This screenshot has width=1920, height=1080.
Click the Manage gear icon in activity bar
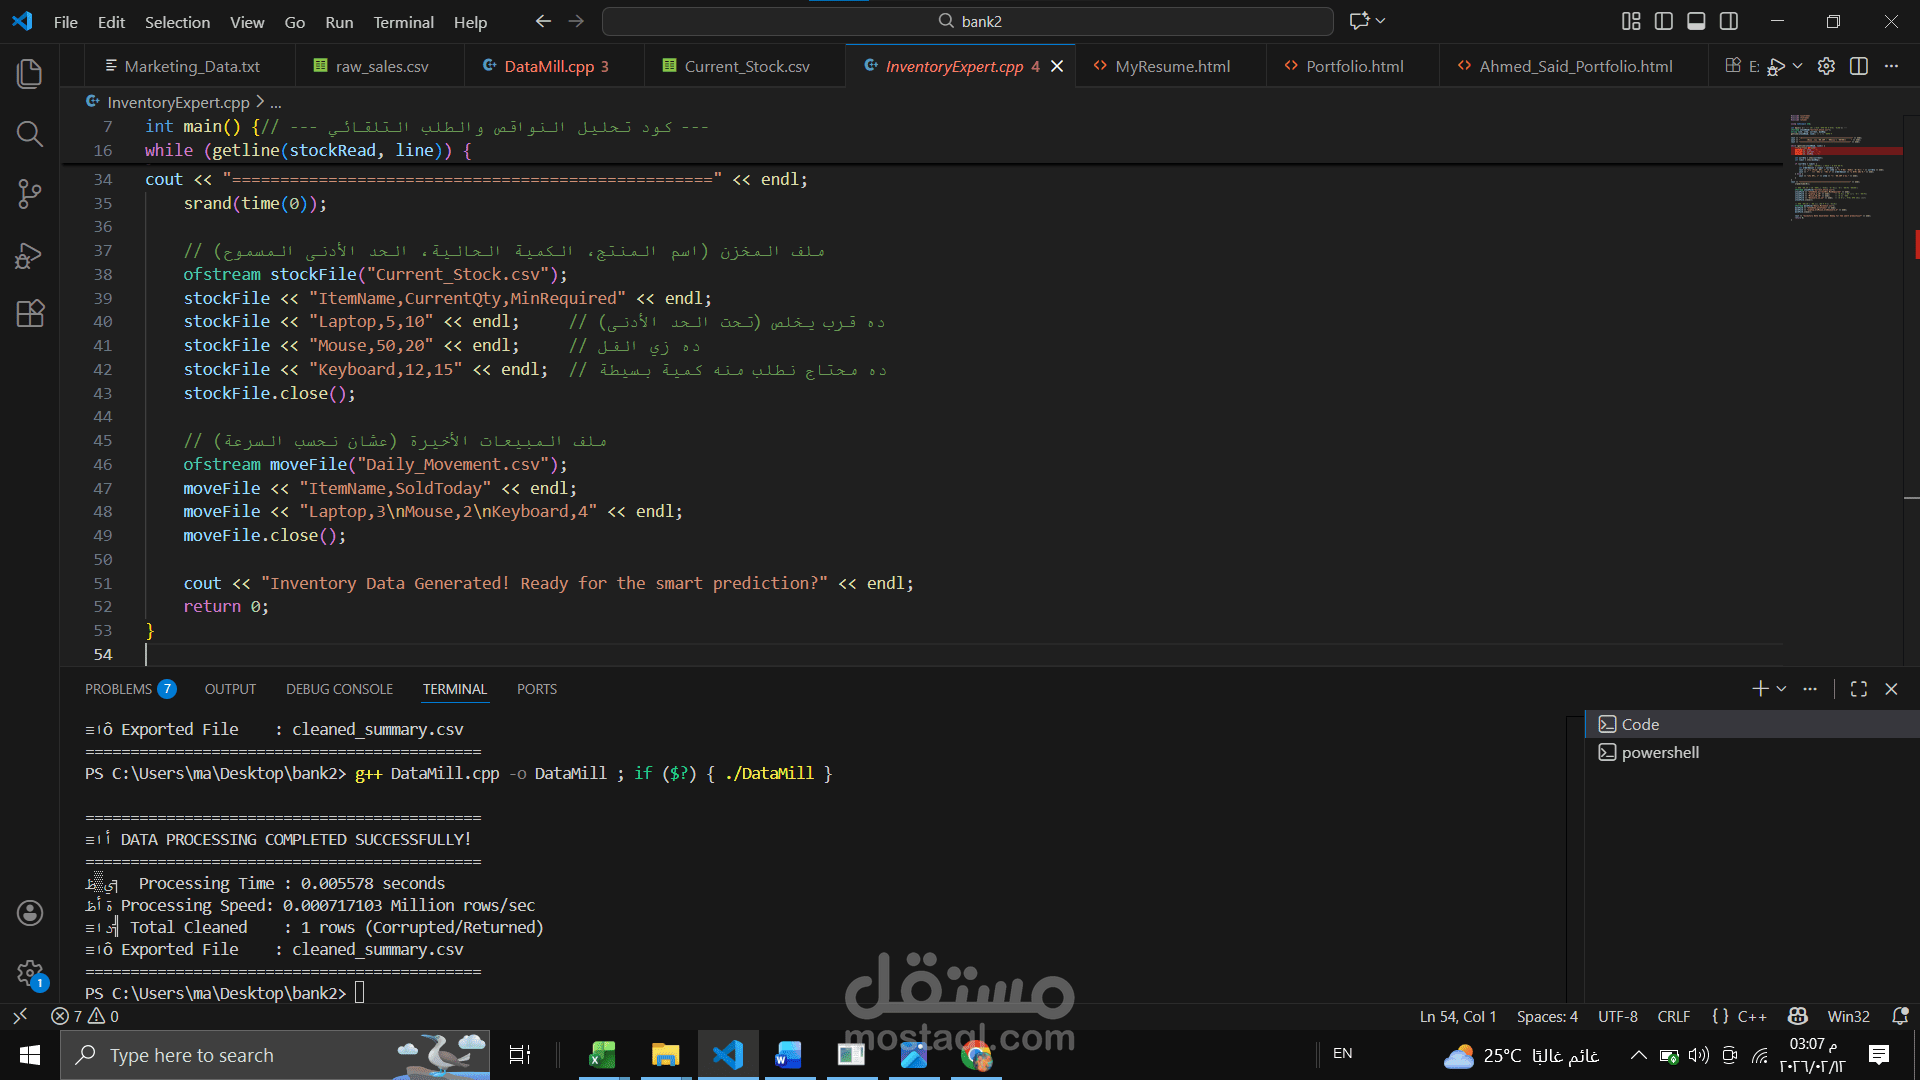30,972
